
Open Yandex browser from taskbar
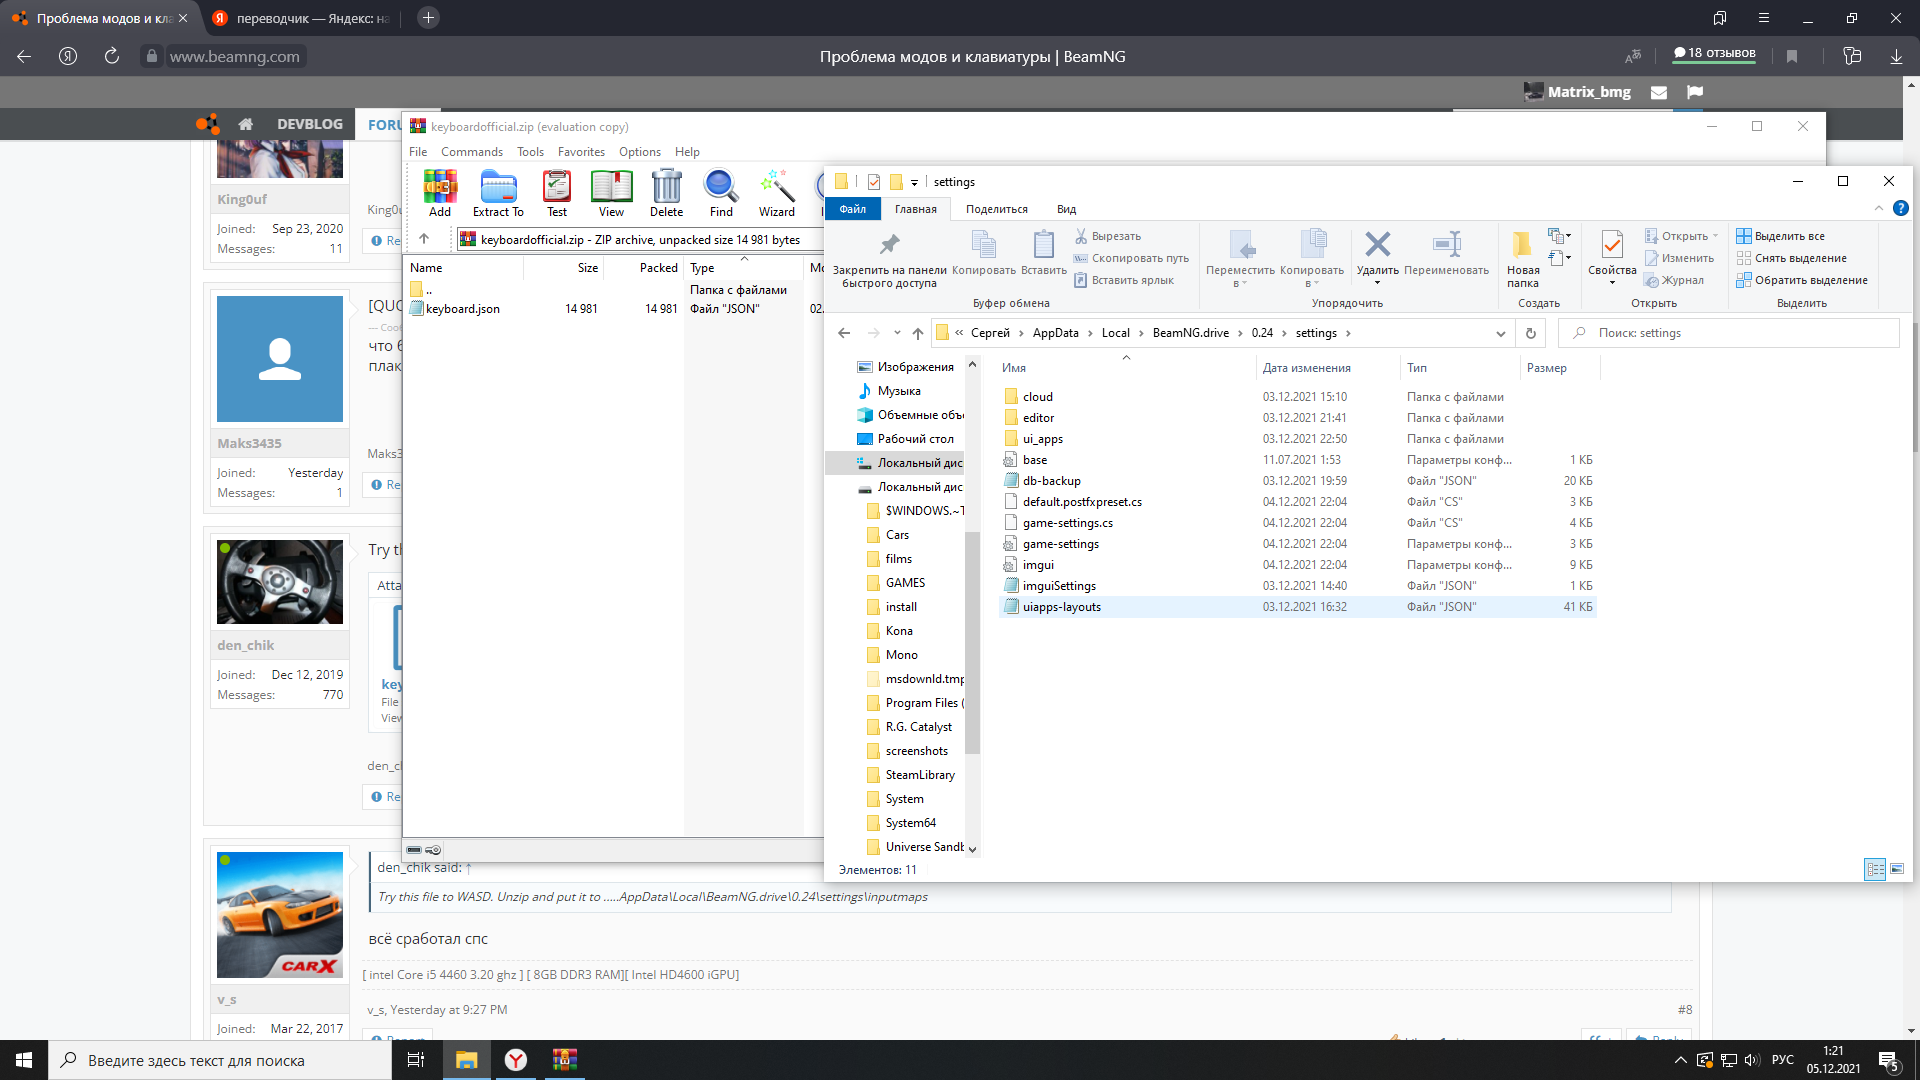516,1060
